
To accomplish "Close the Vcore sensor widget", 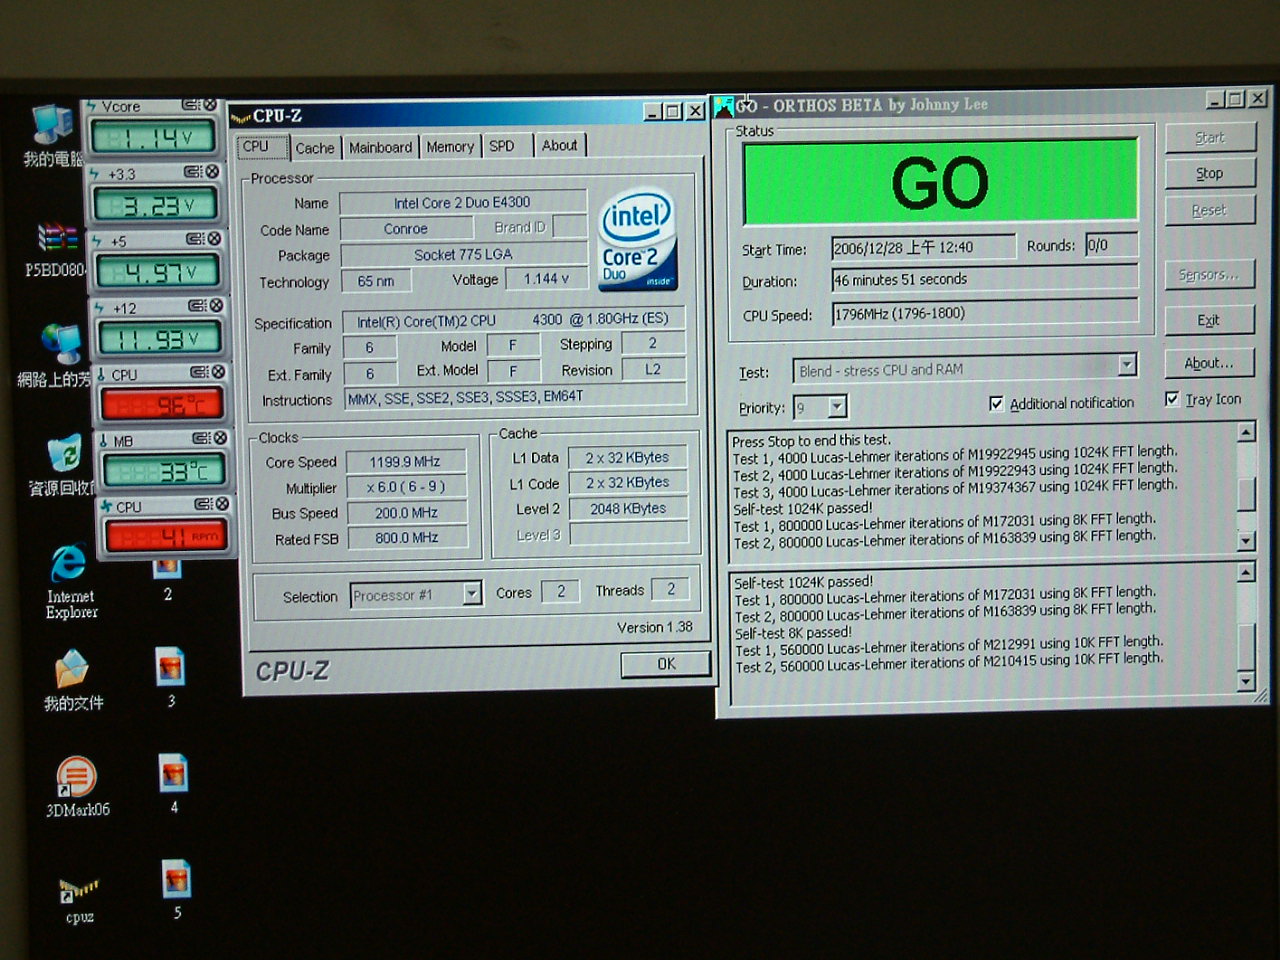I will click(x=210, y=105).
